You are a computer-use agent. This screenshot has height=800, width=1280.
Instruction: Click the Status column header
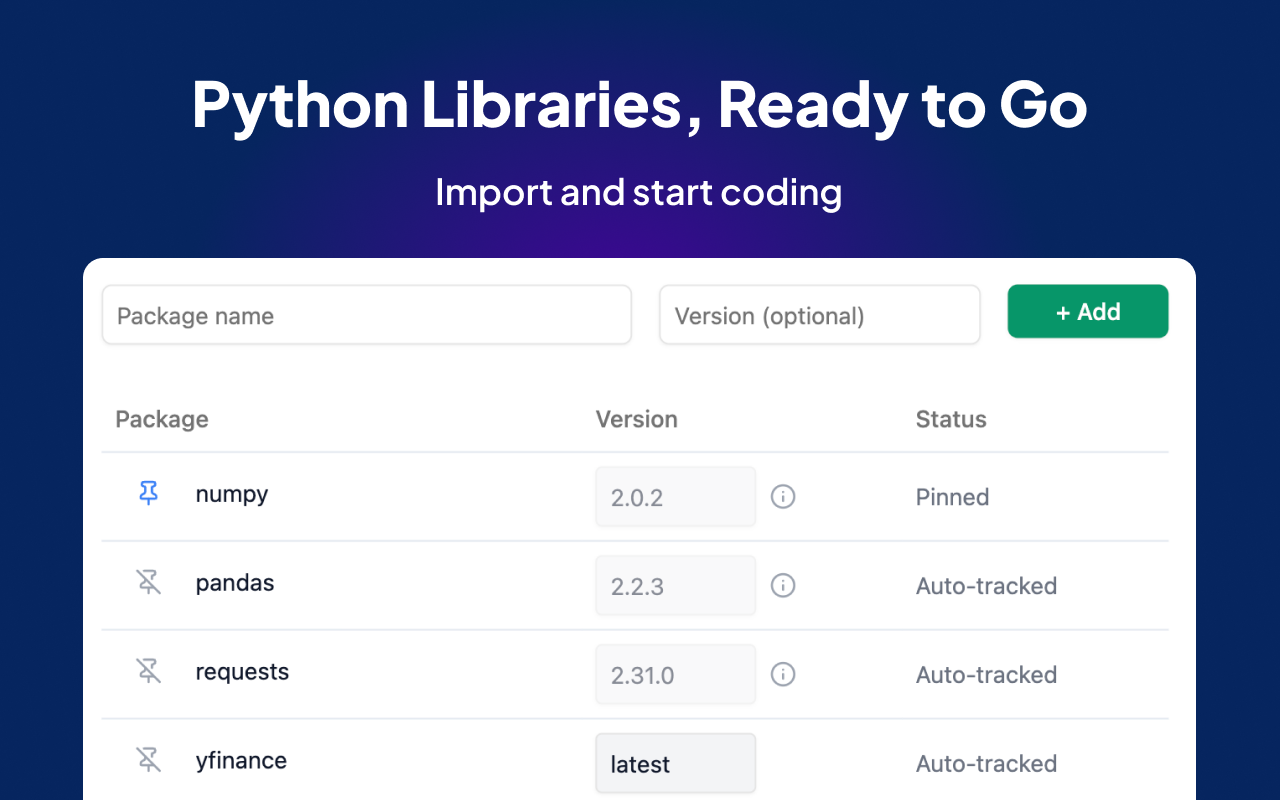(x=951, y=419)
